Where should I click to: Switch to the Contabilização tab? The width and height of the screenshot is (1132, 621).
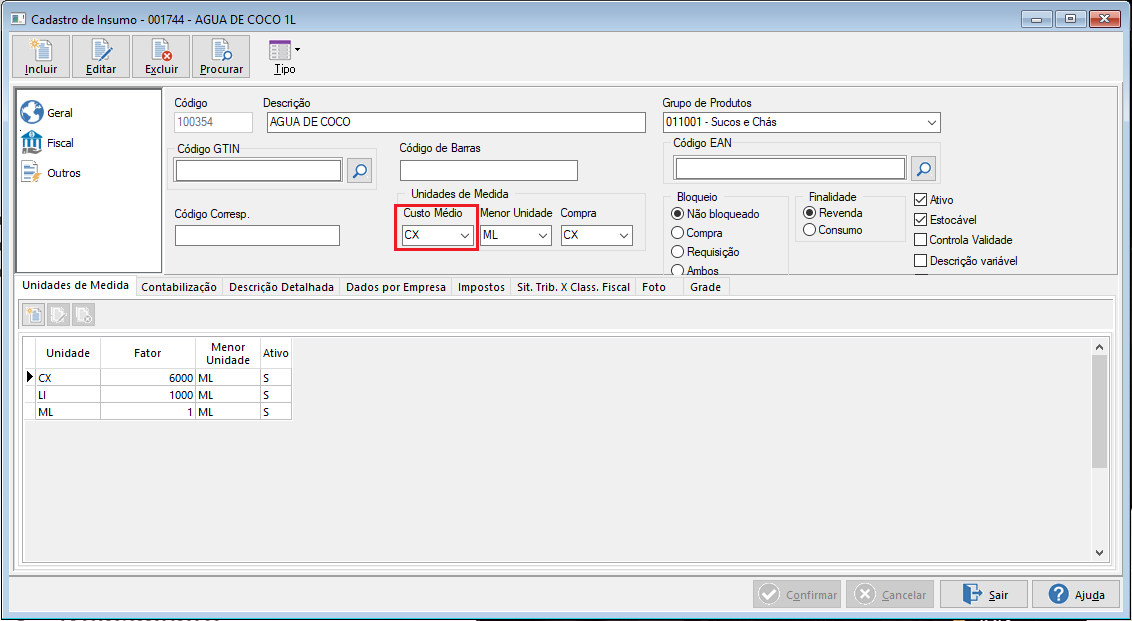[x=179, y=287]
